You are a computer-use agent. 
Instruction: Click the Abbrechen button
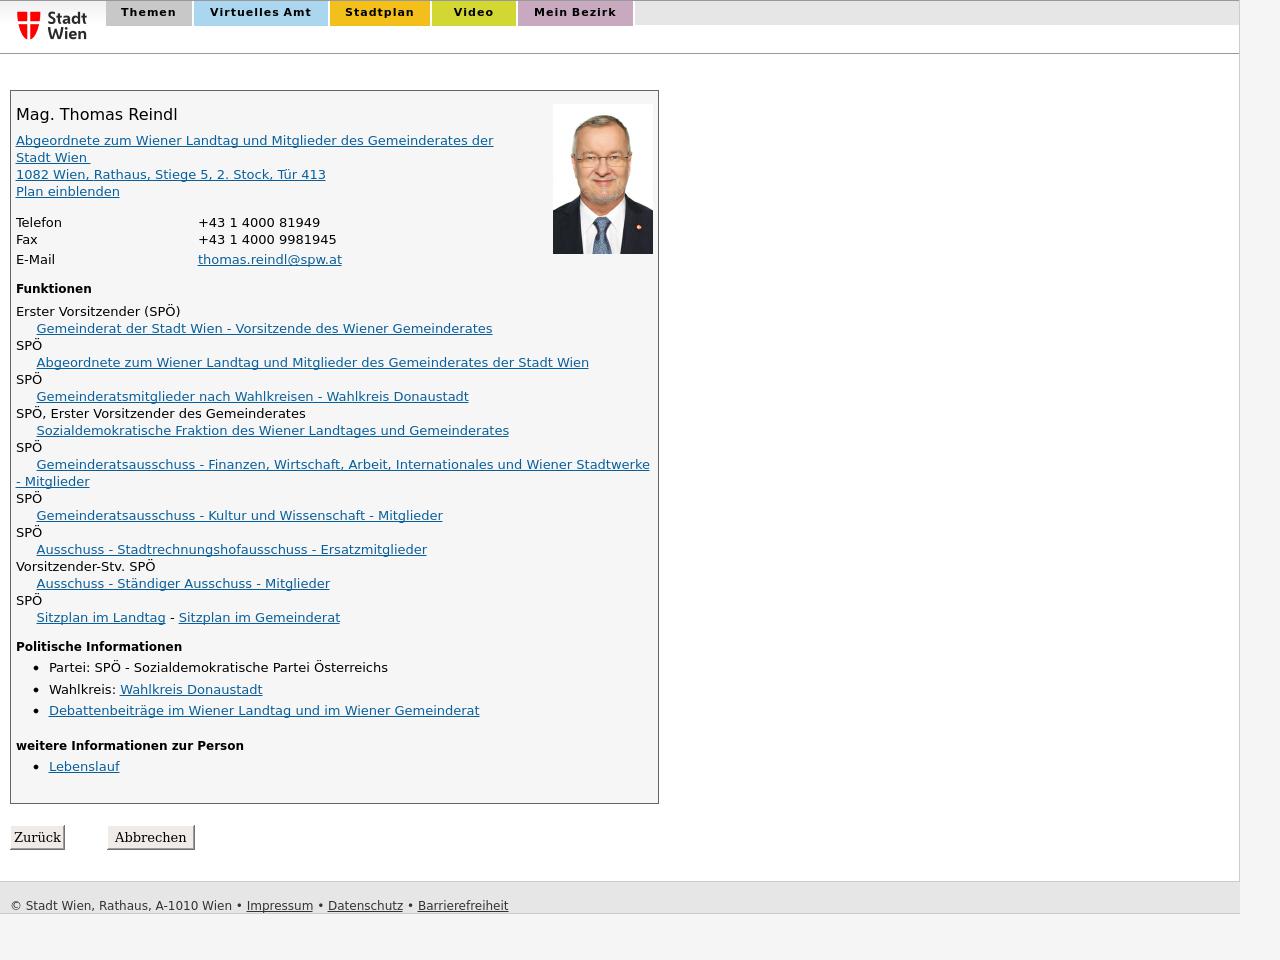click(150, 837)
